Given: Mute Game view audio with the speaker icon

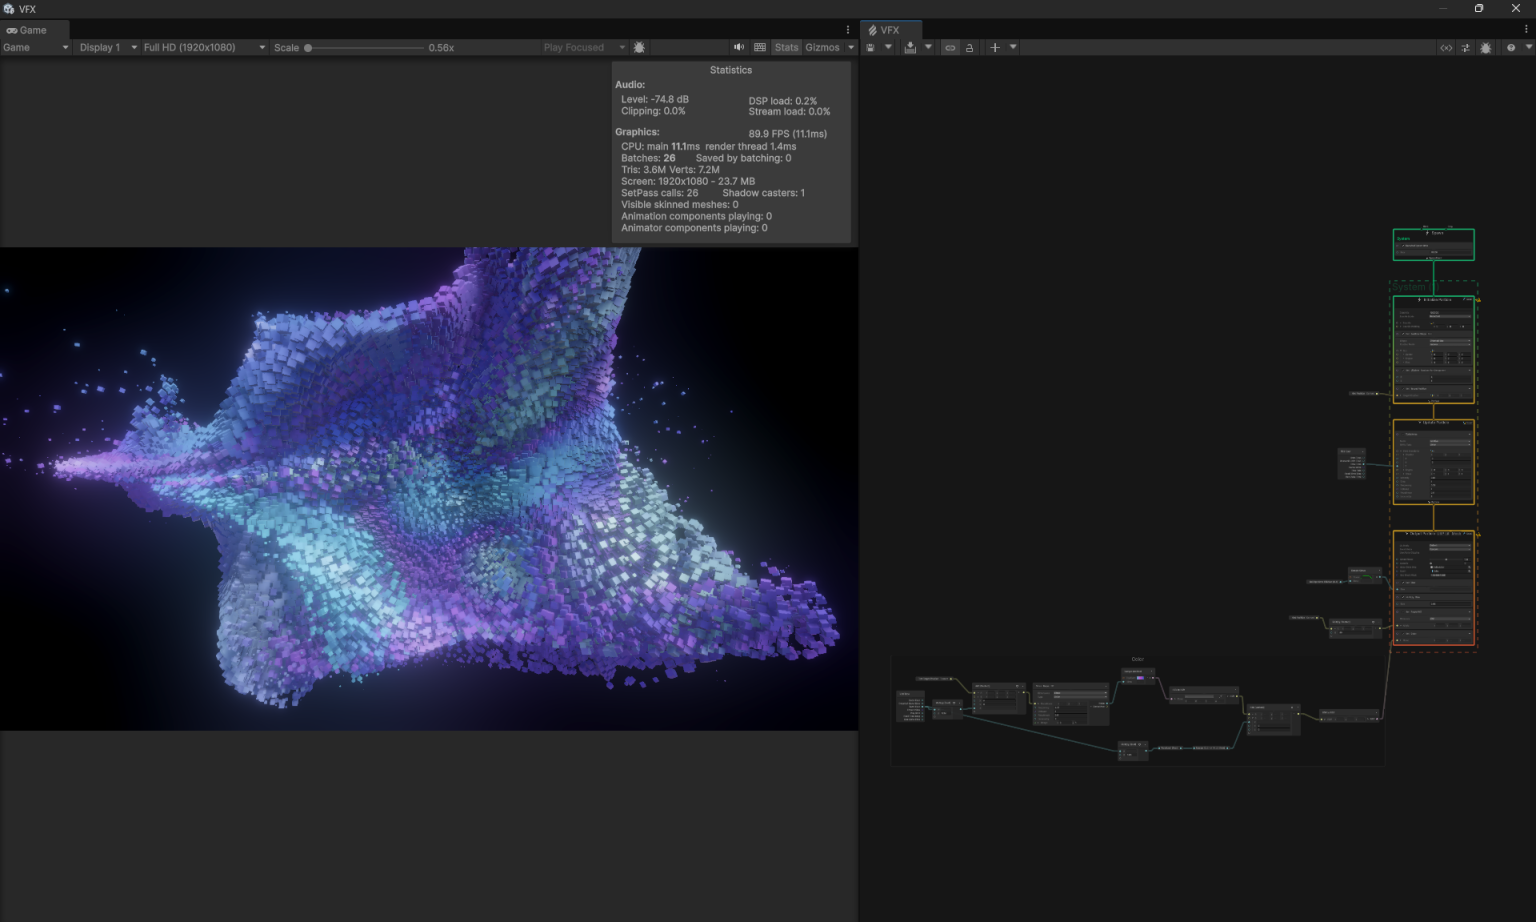Looking at the screenshot, I should click(739, 47).
